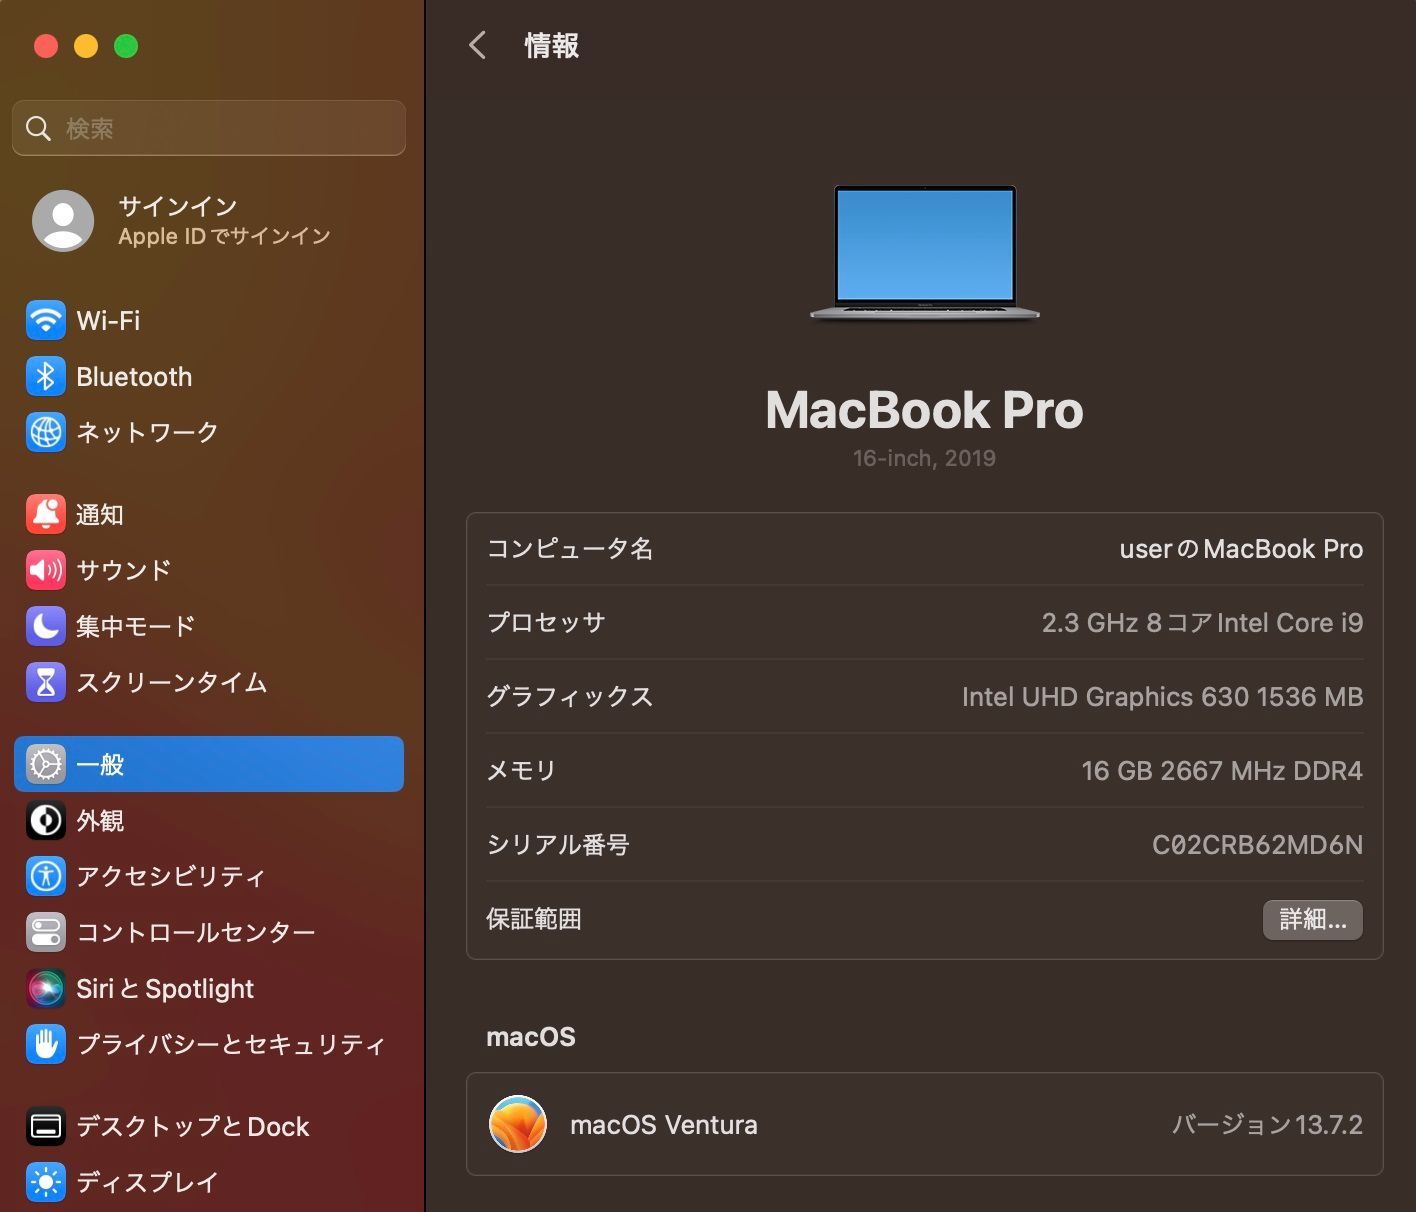Click the プロセッサ row label
This screenshot has height=1212, width=1416.
[545, 623]
